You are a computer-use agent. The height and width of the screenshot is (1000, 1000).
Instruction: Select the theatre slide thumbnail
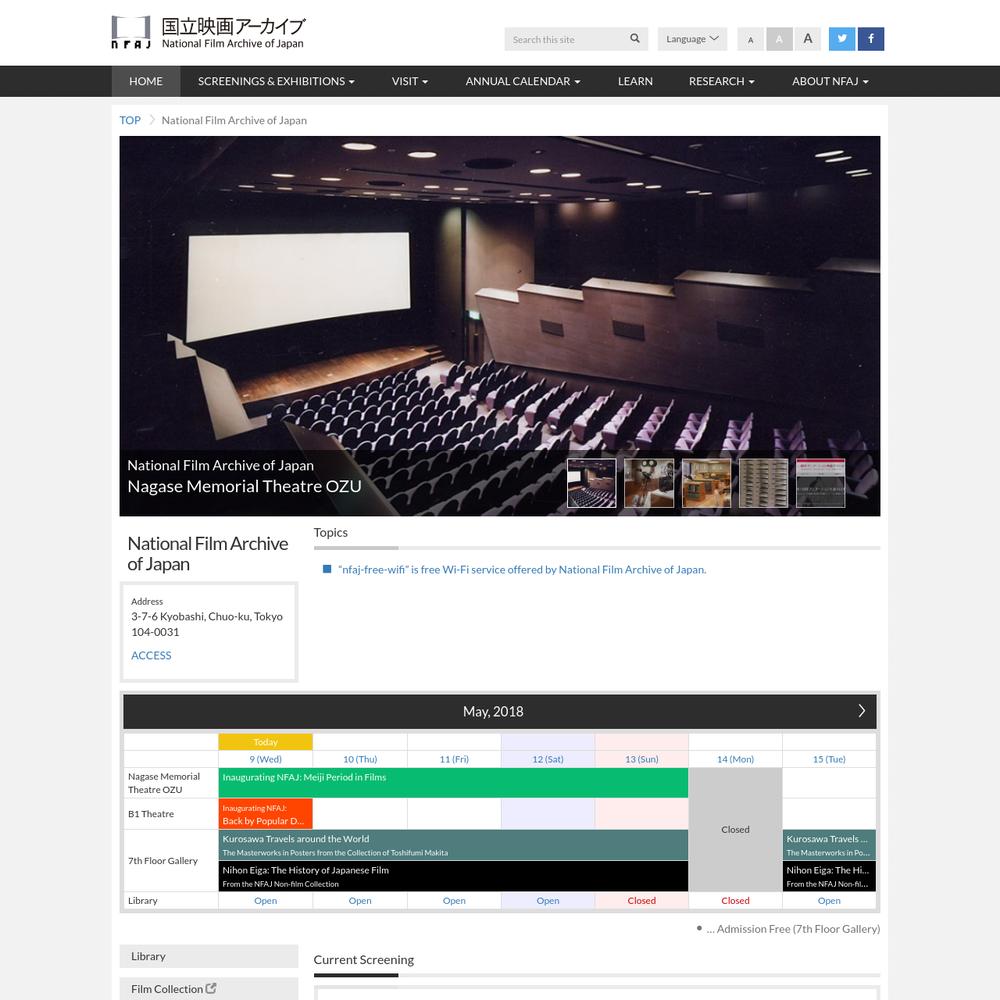pos(592,483)
